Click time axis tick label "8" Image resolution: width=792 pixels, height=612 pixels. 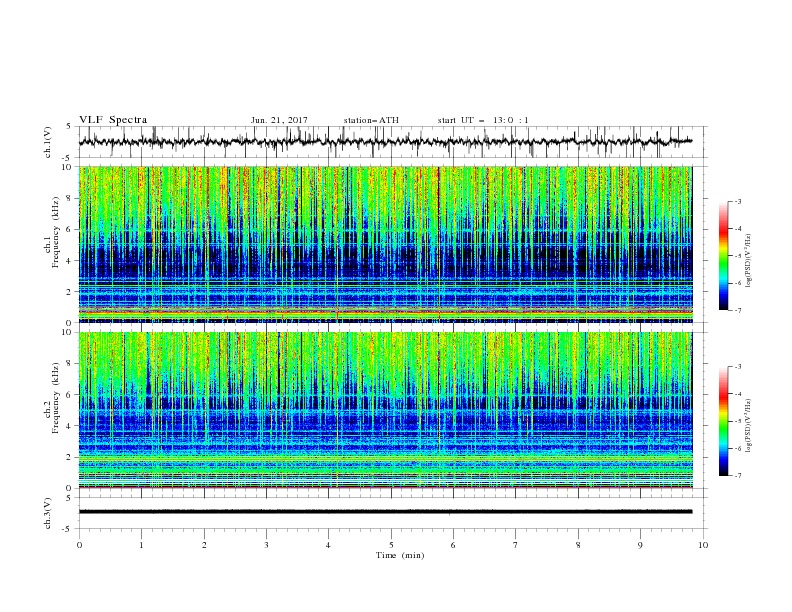tap(578, 545)
